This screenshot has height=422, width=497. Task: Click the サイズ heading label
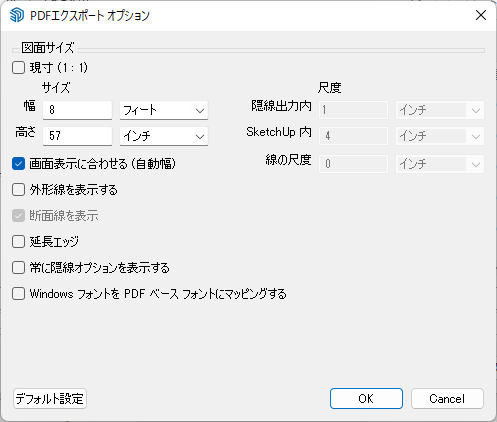tap(56, 88)
